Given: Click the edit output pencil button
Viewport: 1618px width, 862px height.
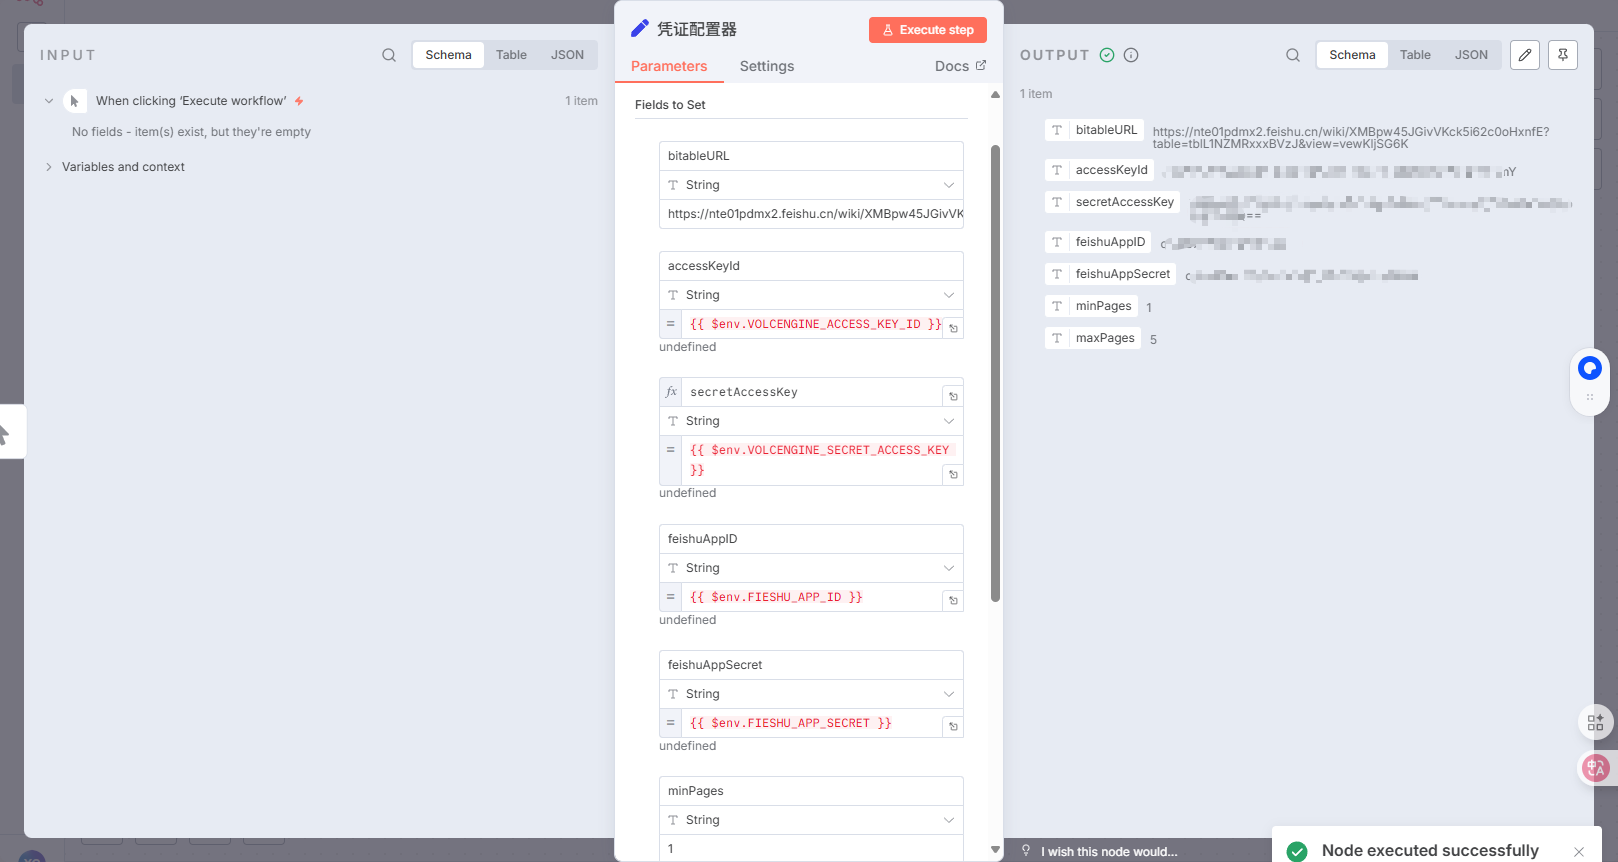Looking at the screenshot, I should point(1525,55).
